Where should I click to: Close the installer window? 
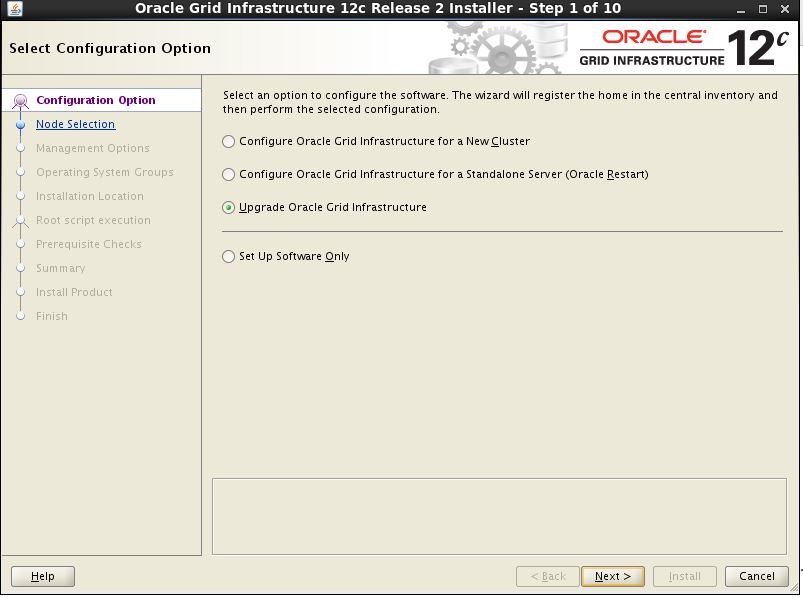coord(785,9)
